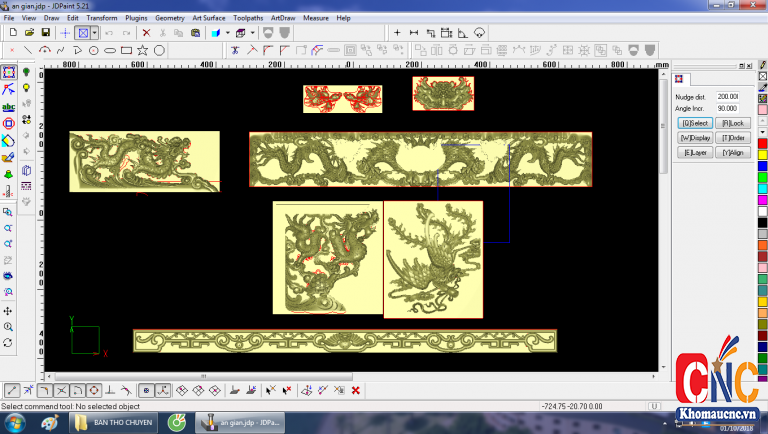Open the existing file folder icon
Viewport: 768px width, 434px height.
29,33
